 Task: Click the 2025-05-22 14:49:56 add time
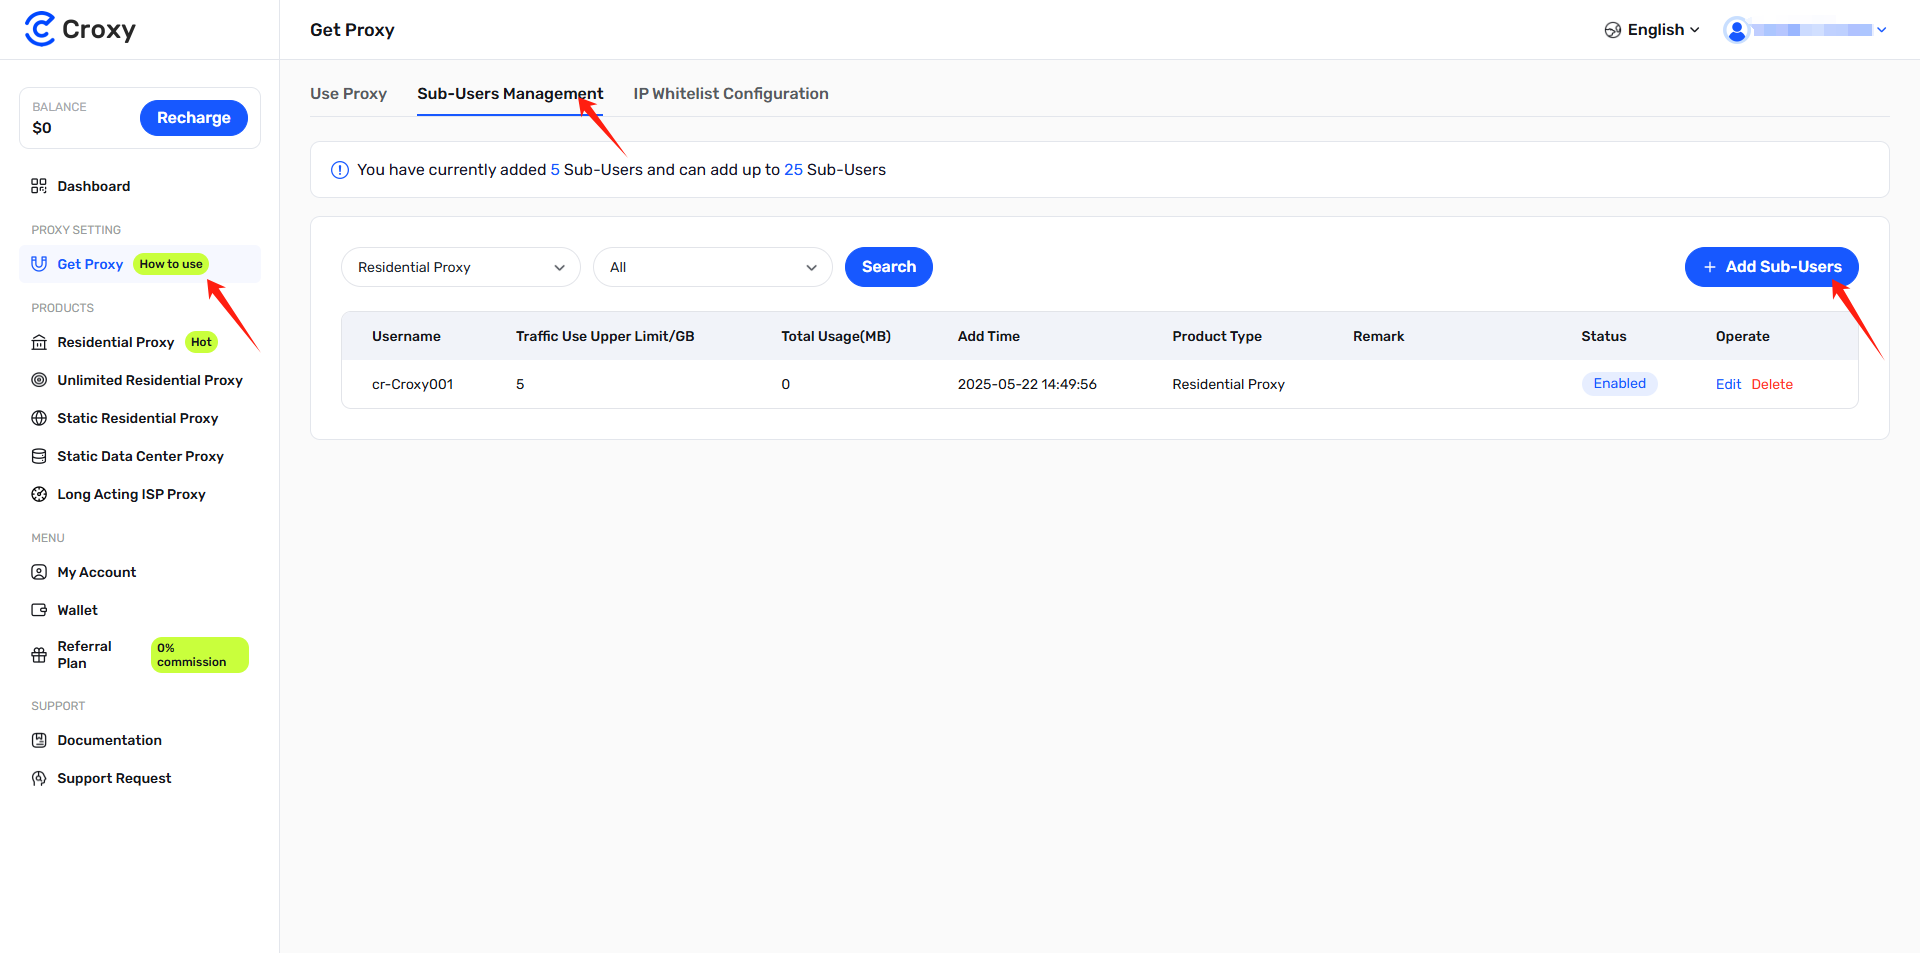pyautogui.click(x=1027, y=384)
